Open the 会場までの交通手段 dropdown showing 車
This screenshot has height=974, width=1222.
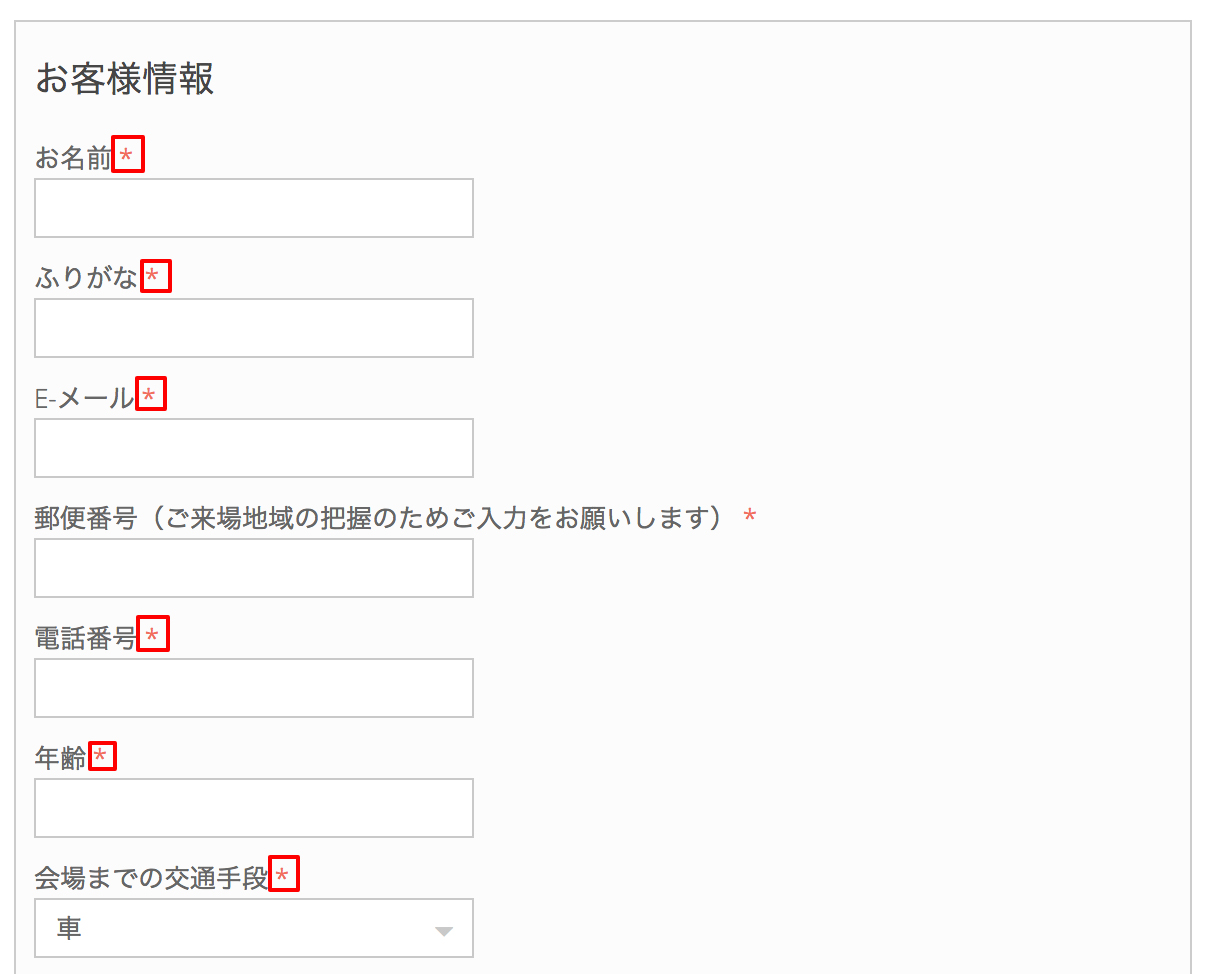[x=254, y=928]
